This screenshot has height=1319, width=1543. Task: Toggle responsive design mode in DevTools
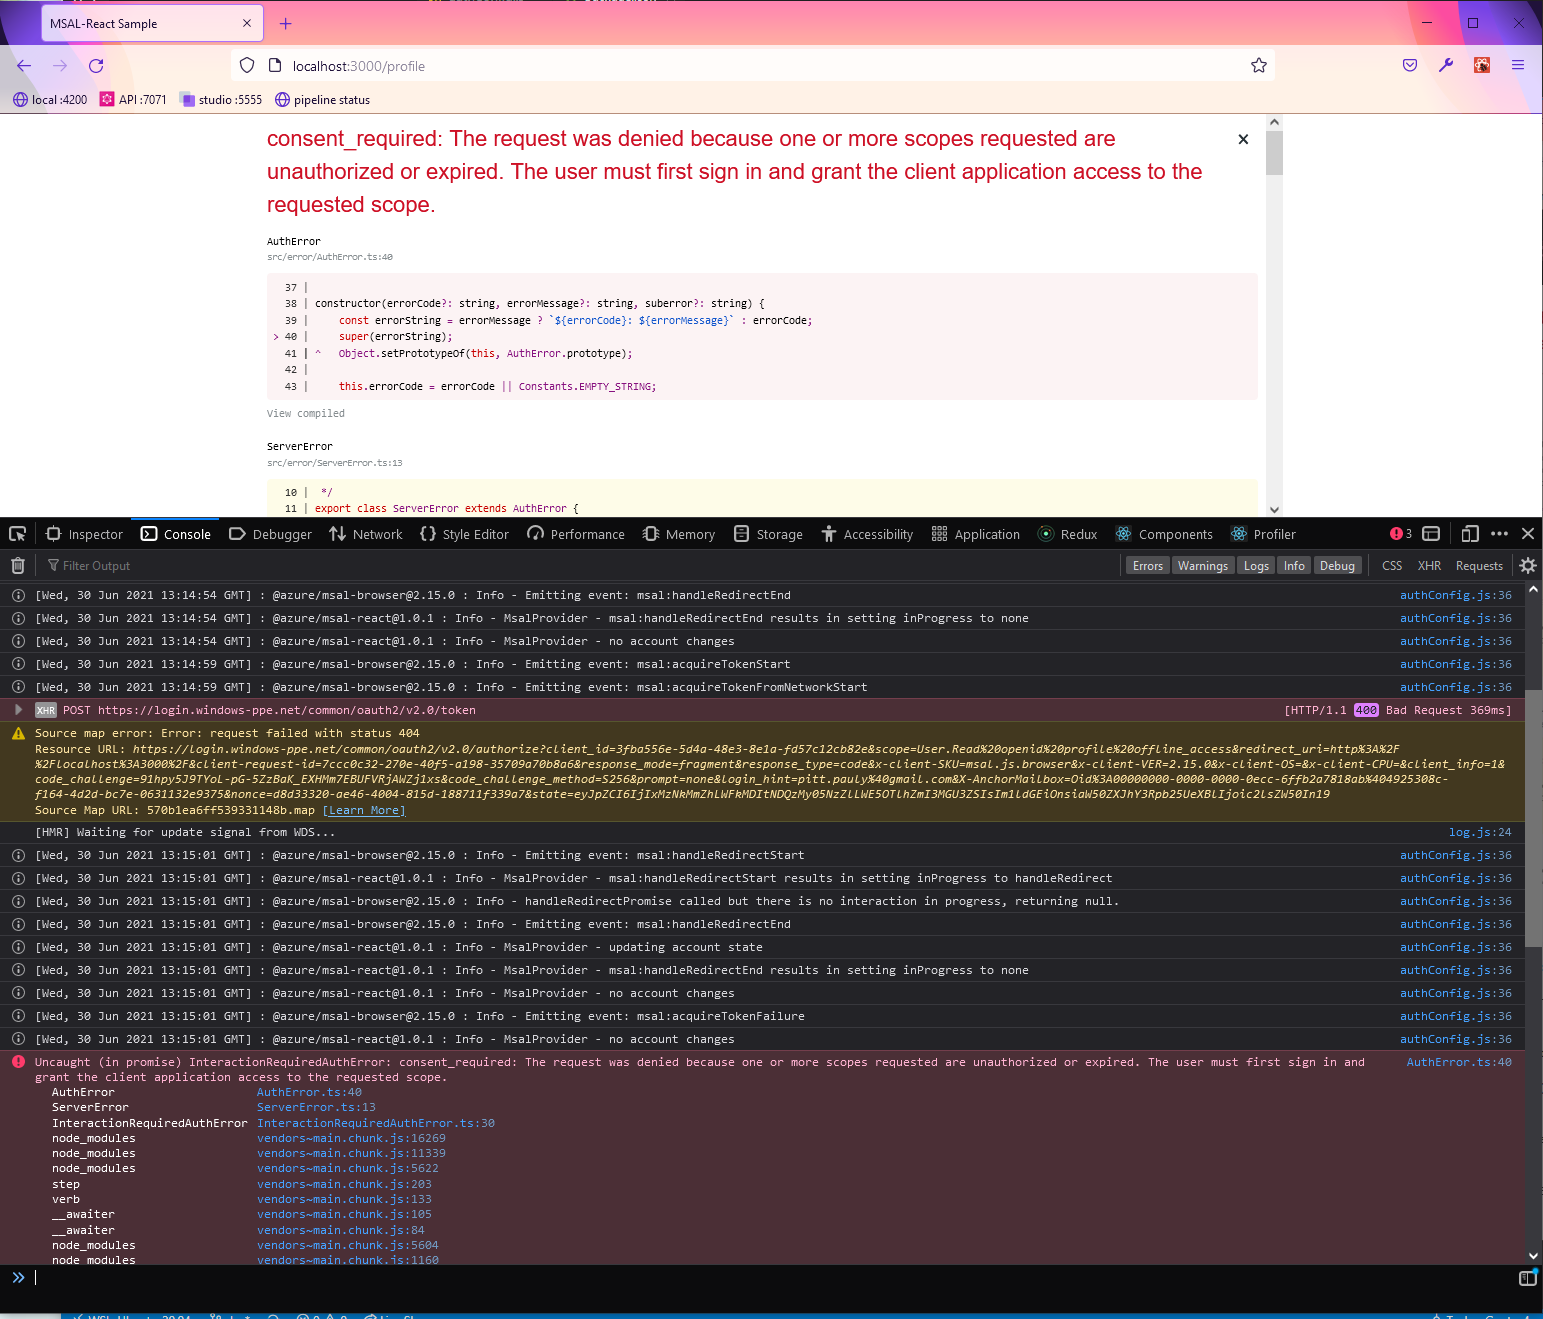tap(1469, 534)
